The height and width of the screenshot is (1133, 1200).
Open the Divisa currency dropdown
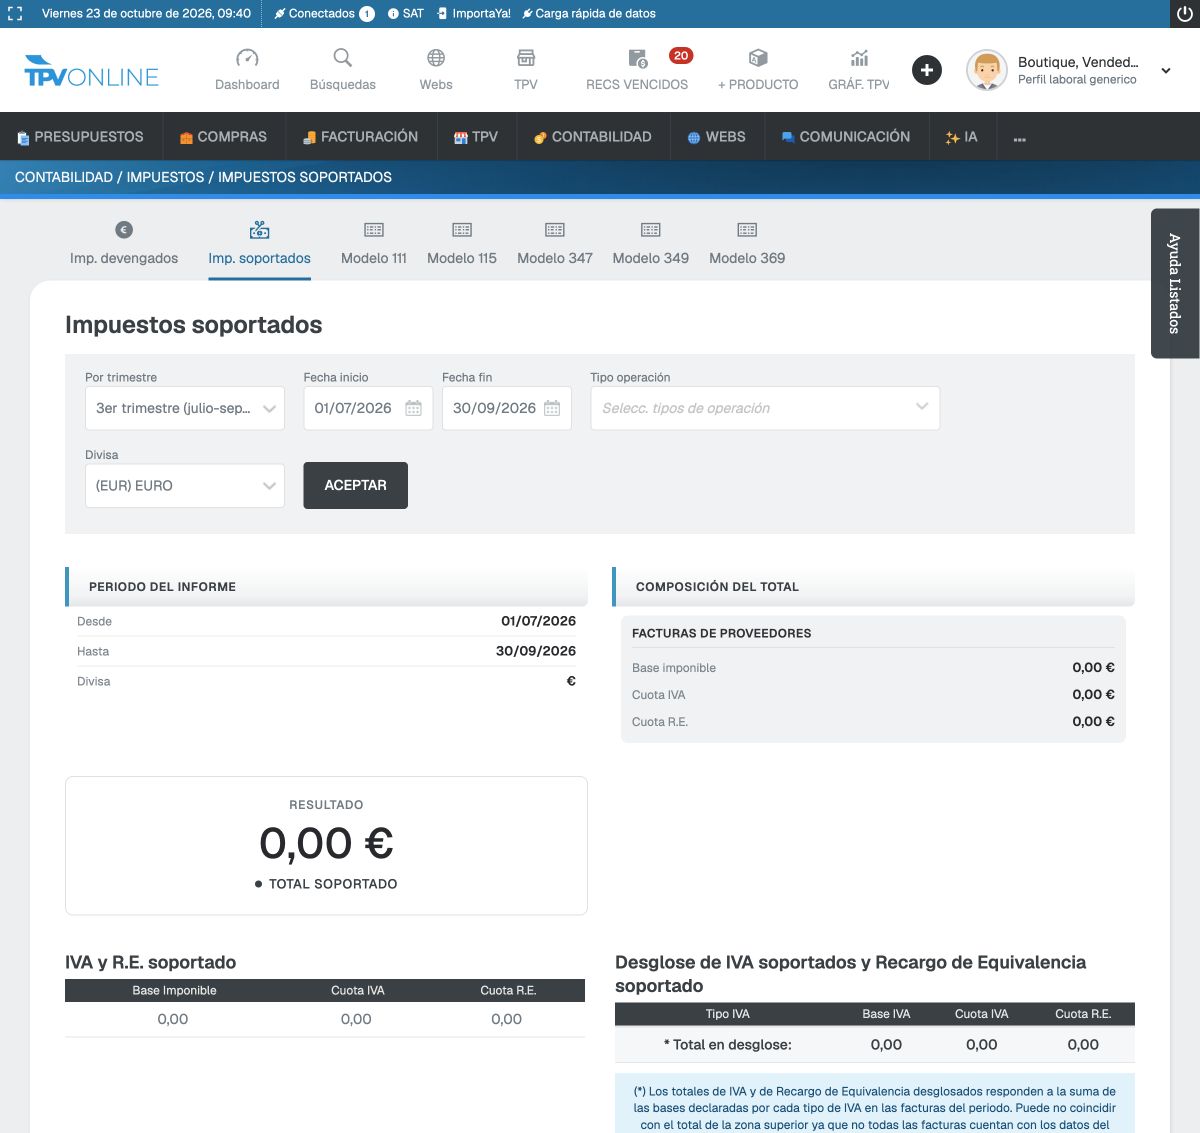click(185, 486)
